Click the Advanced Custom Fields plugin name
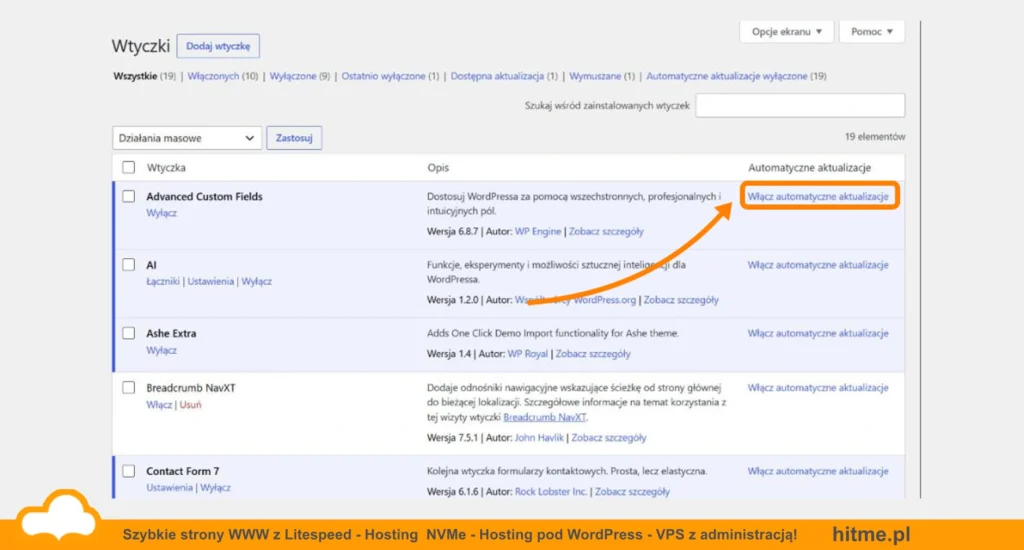The image size is (1024, 550). tap(204, 196)
